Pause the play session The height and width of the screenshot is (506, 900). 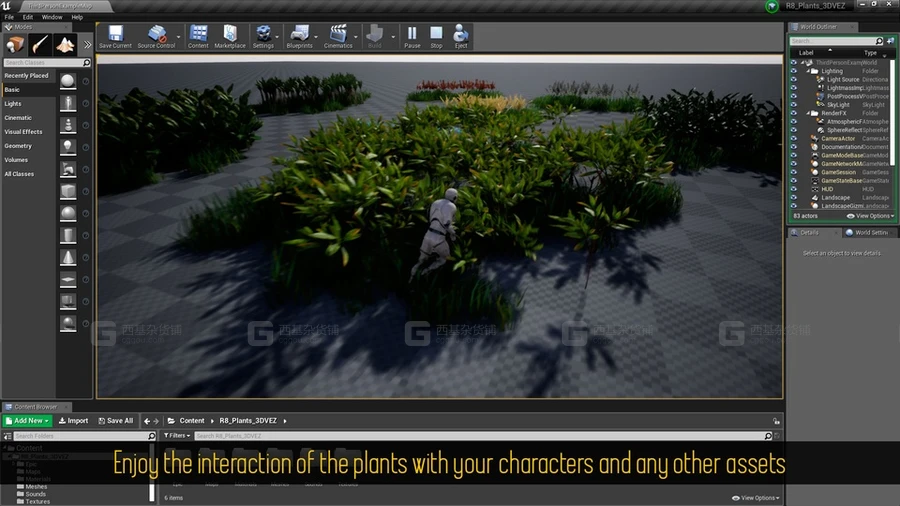point(412,36)
